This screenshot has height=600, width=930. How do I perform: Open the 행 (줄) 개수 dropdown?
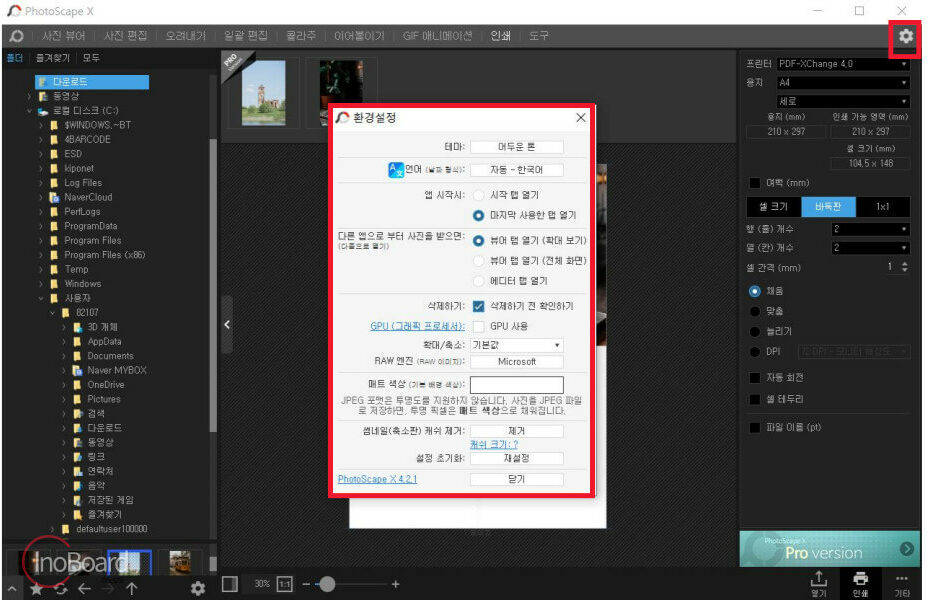pyautogui.click(x=870, y=229)
